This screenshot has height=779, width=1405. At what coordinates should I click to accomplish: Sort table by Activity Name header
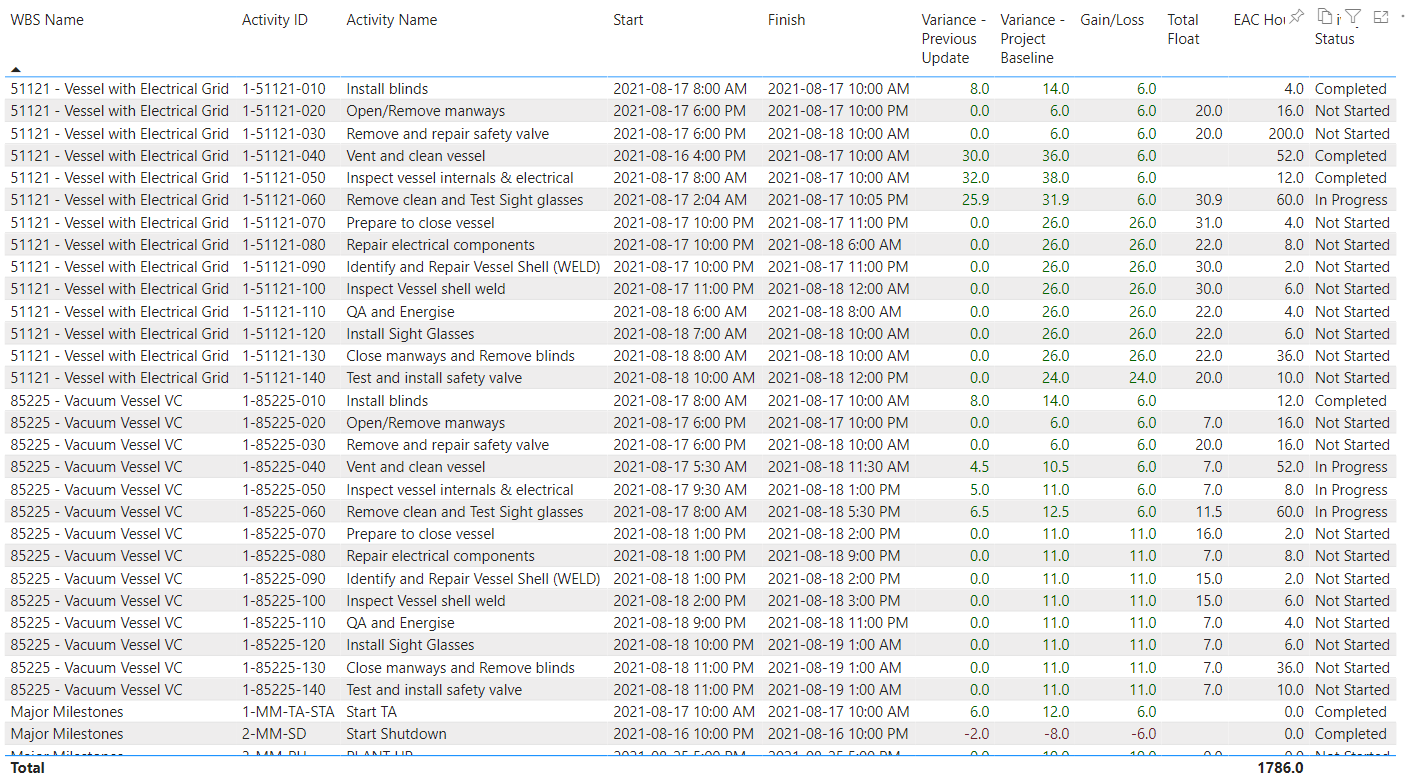(391, 20)
